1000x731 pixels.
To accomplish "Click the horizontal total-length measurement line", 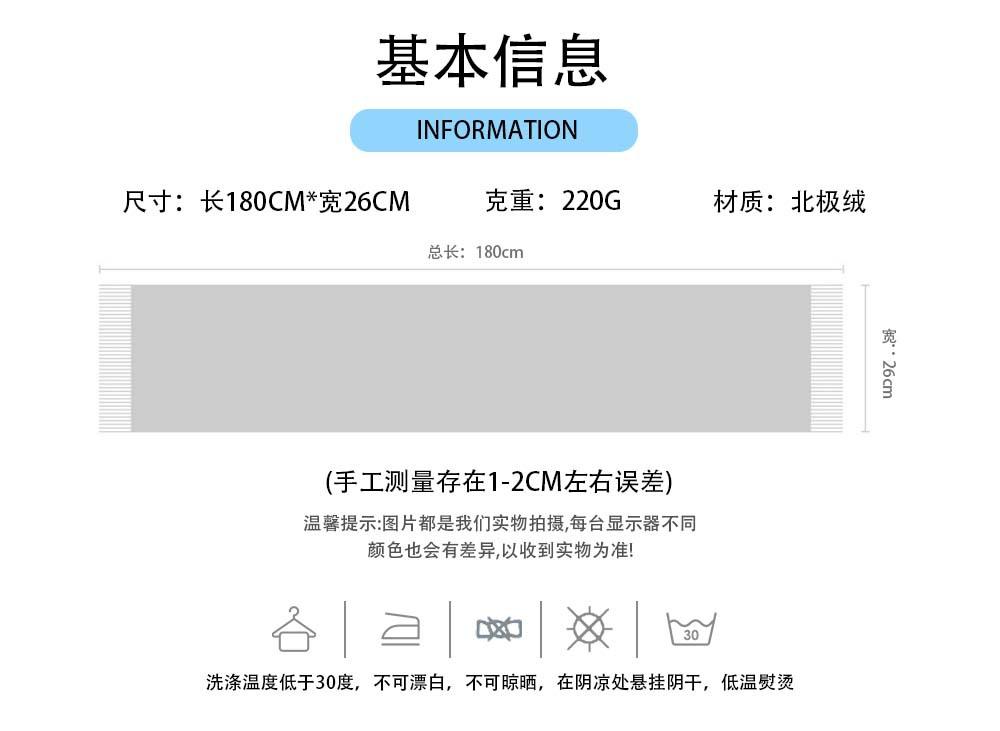I will coord(470,269).
